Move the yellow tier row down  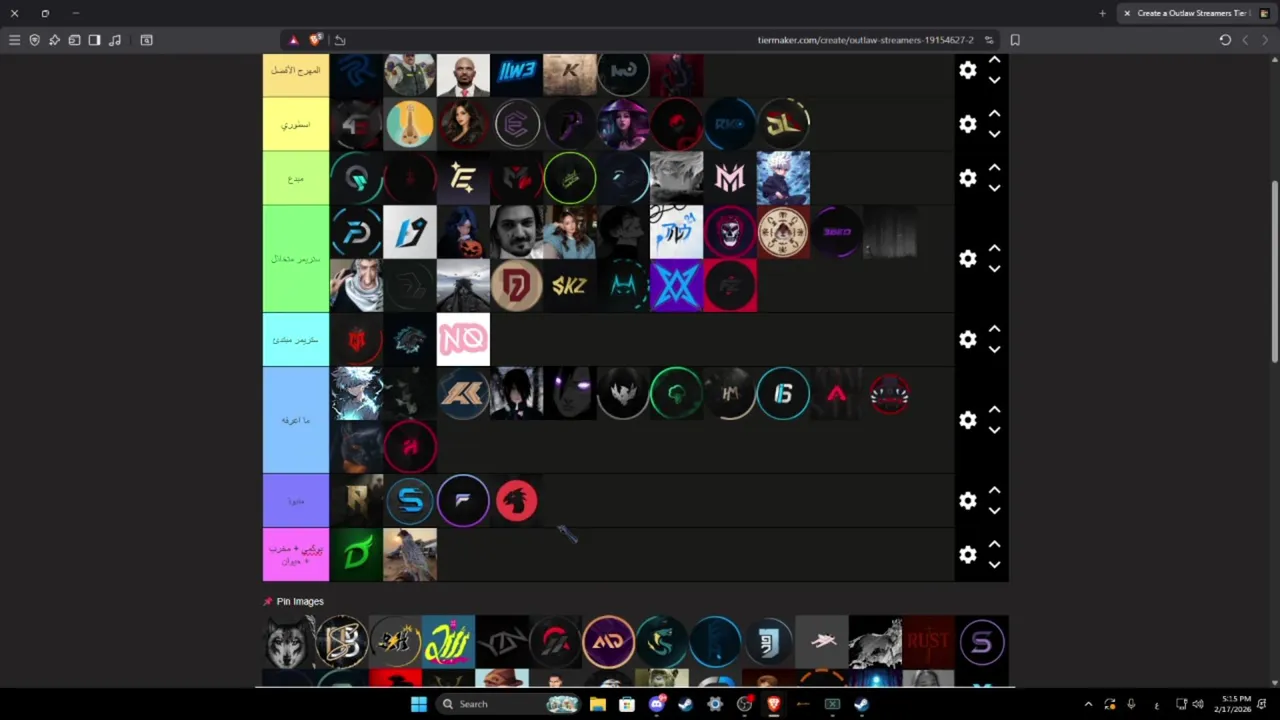[x=994, y=134]
